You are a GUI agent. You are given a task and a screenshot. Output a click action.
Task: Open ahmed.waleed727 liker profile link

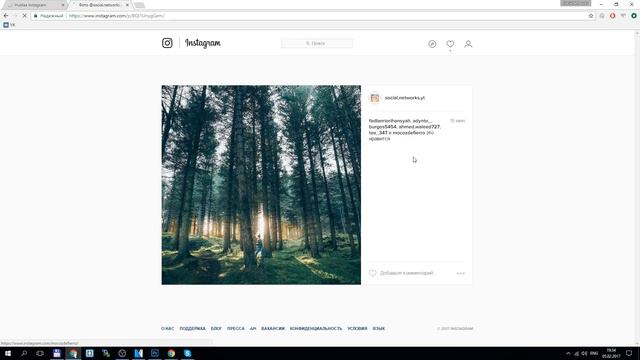click(419, 127)
